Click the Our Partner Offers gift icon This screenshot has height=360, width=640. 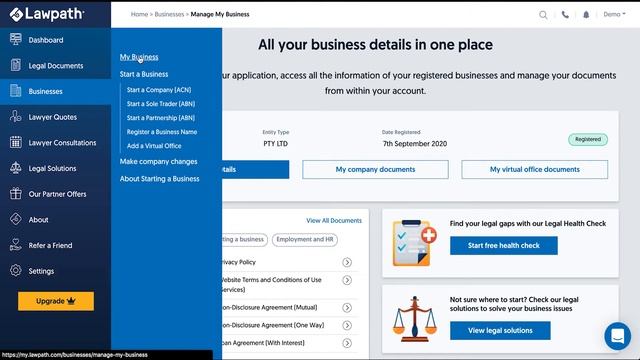(x=16, y=193)
